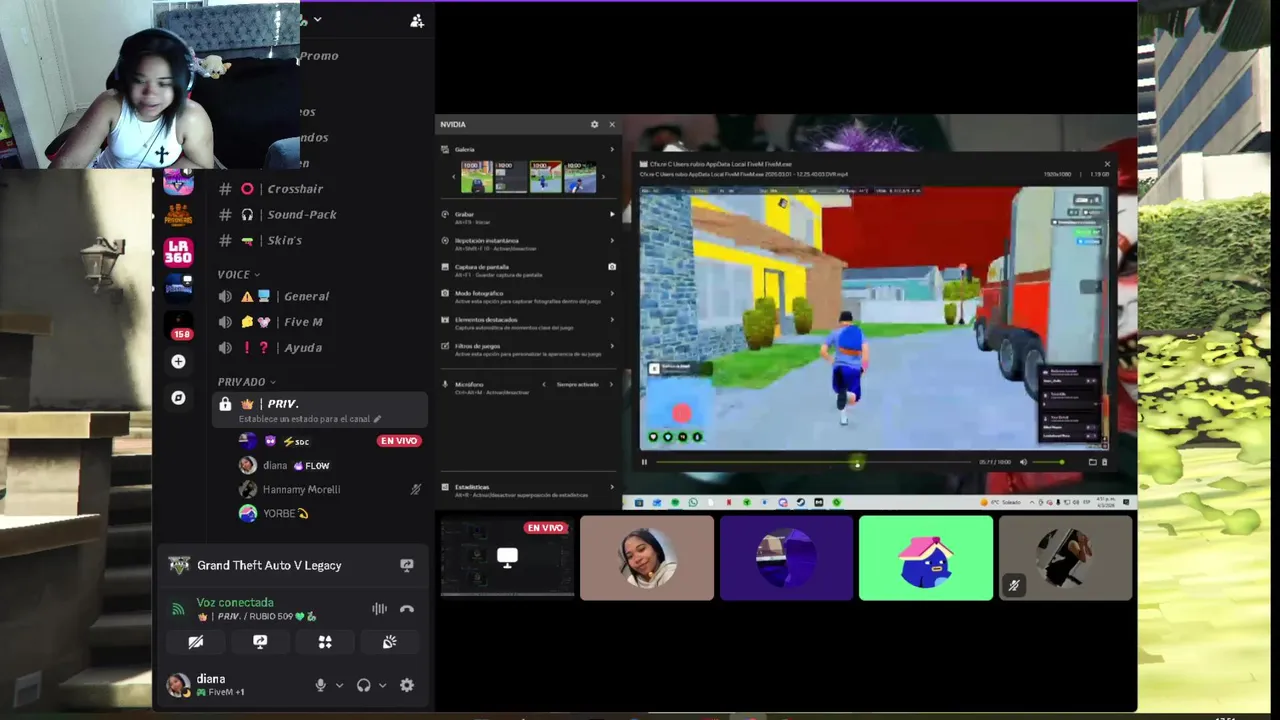Image resolution: width=1280 pixels, height=720 pixels.
Task: Add a server with the plus icon
Action: tap(178, 361)
